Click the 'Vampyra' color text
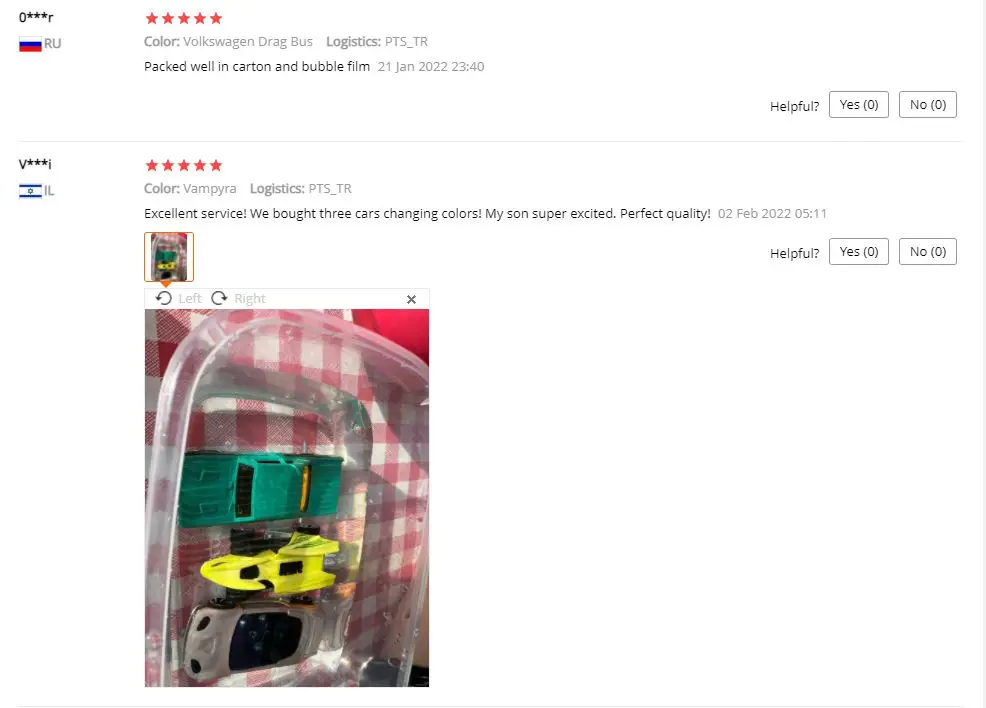This screenshot has width=986, height=708. click(209, 189)
